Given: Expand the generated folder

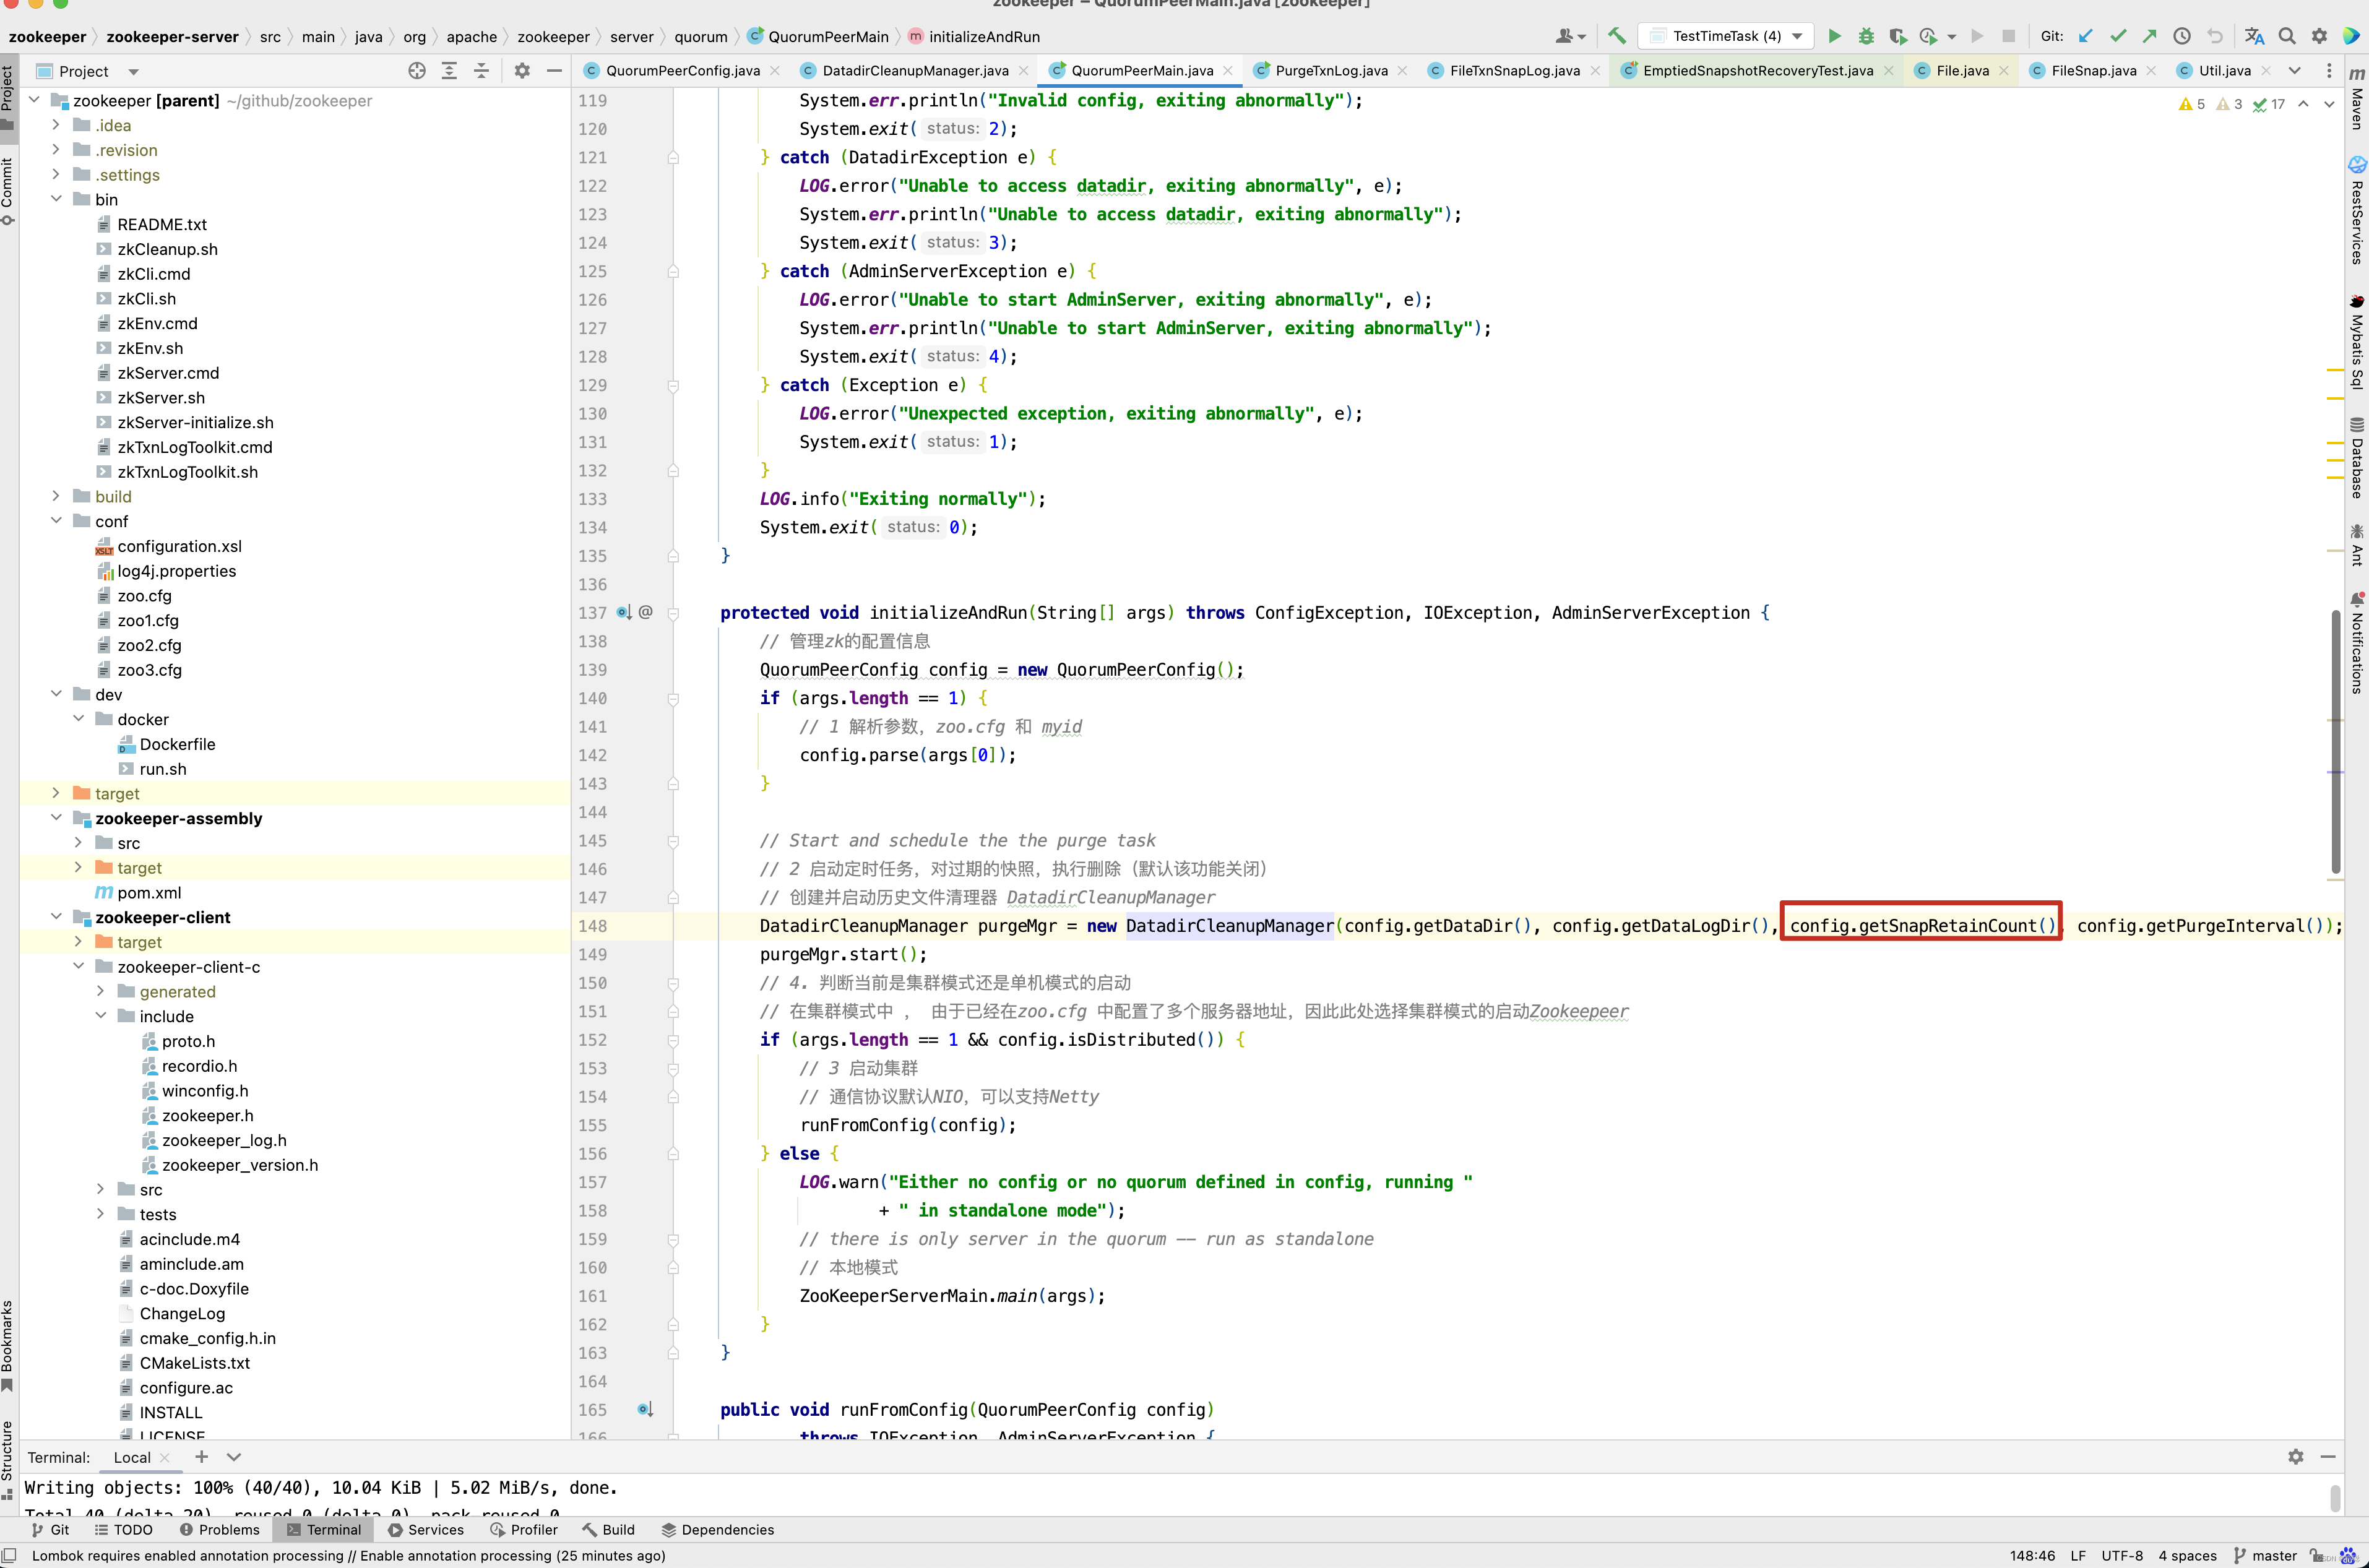Looking at the screenshot, I should tap(100, 991).
